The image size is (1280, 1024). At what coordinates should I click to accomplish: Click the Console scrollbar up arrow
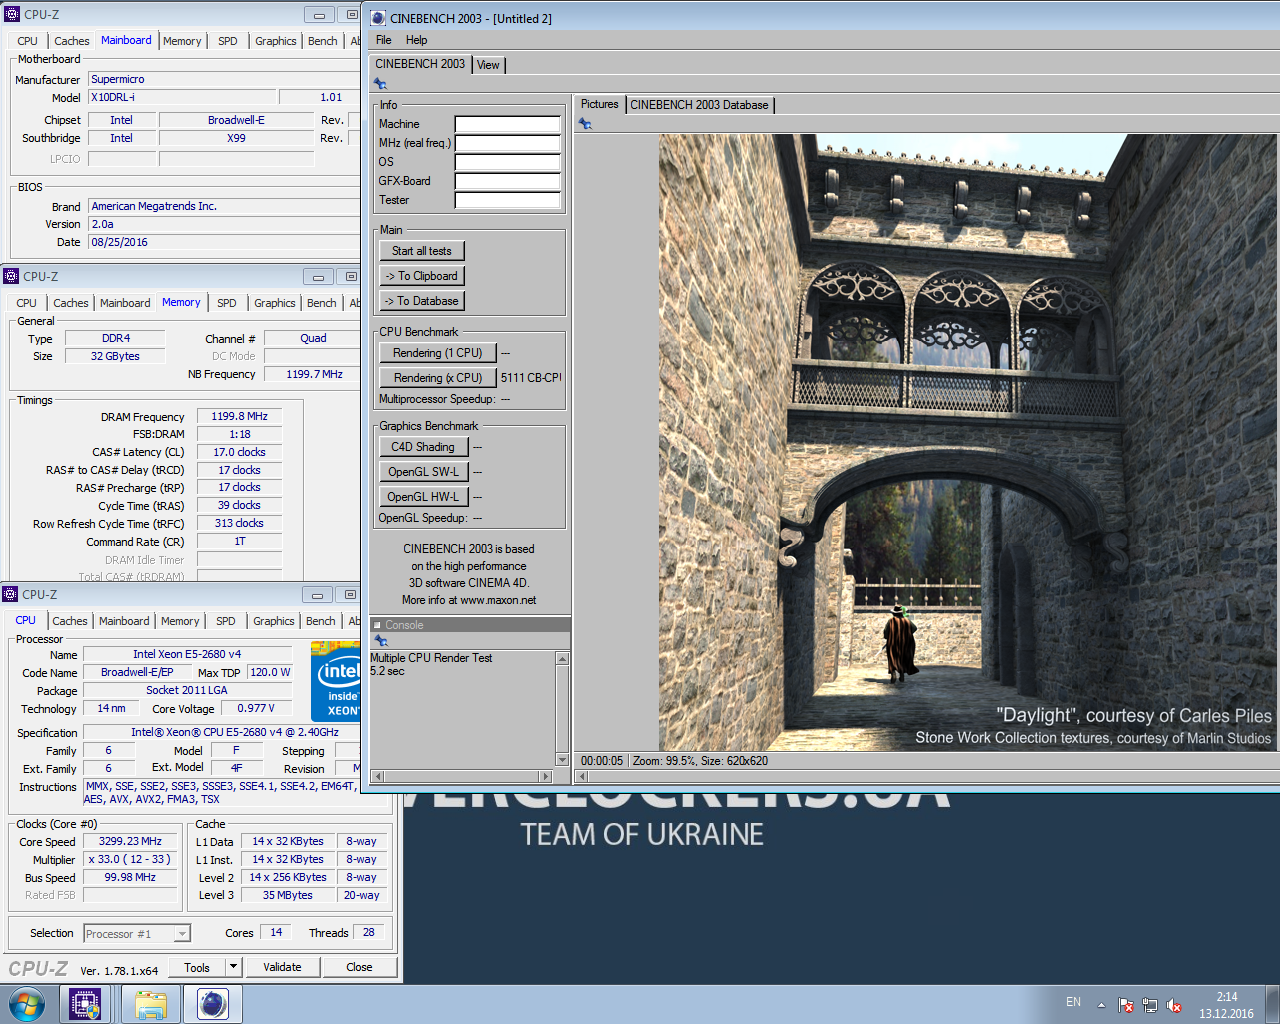[562, 659]
